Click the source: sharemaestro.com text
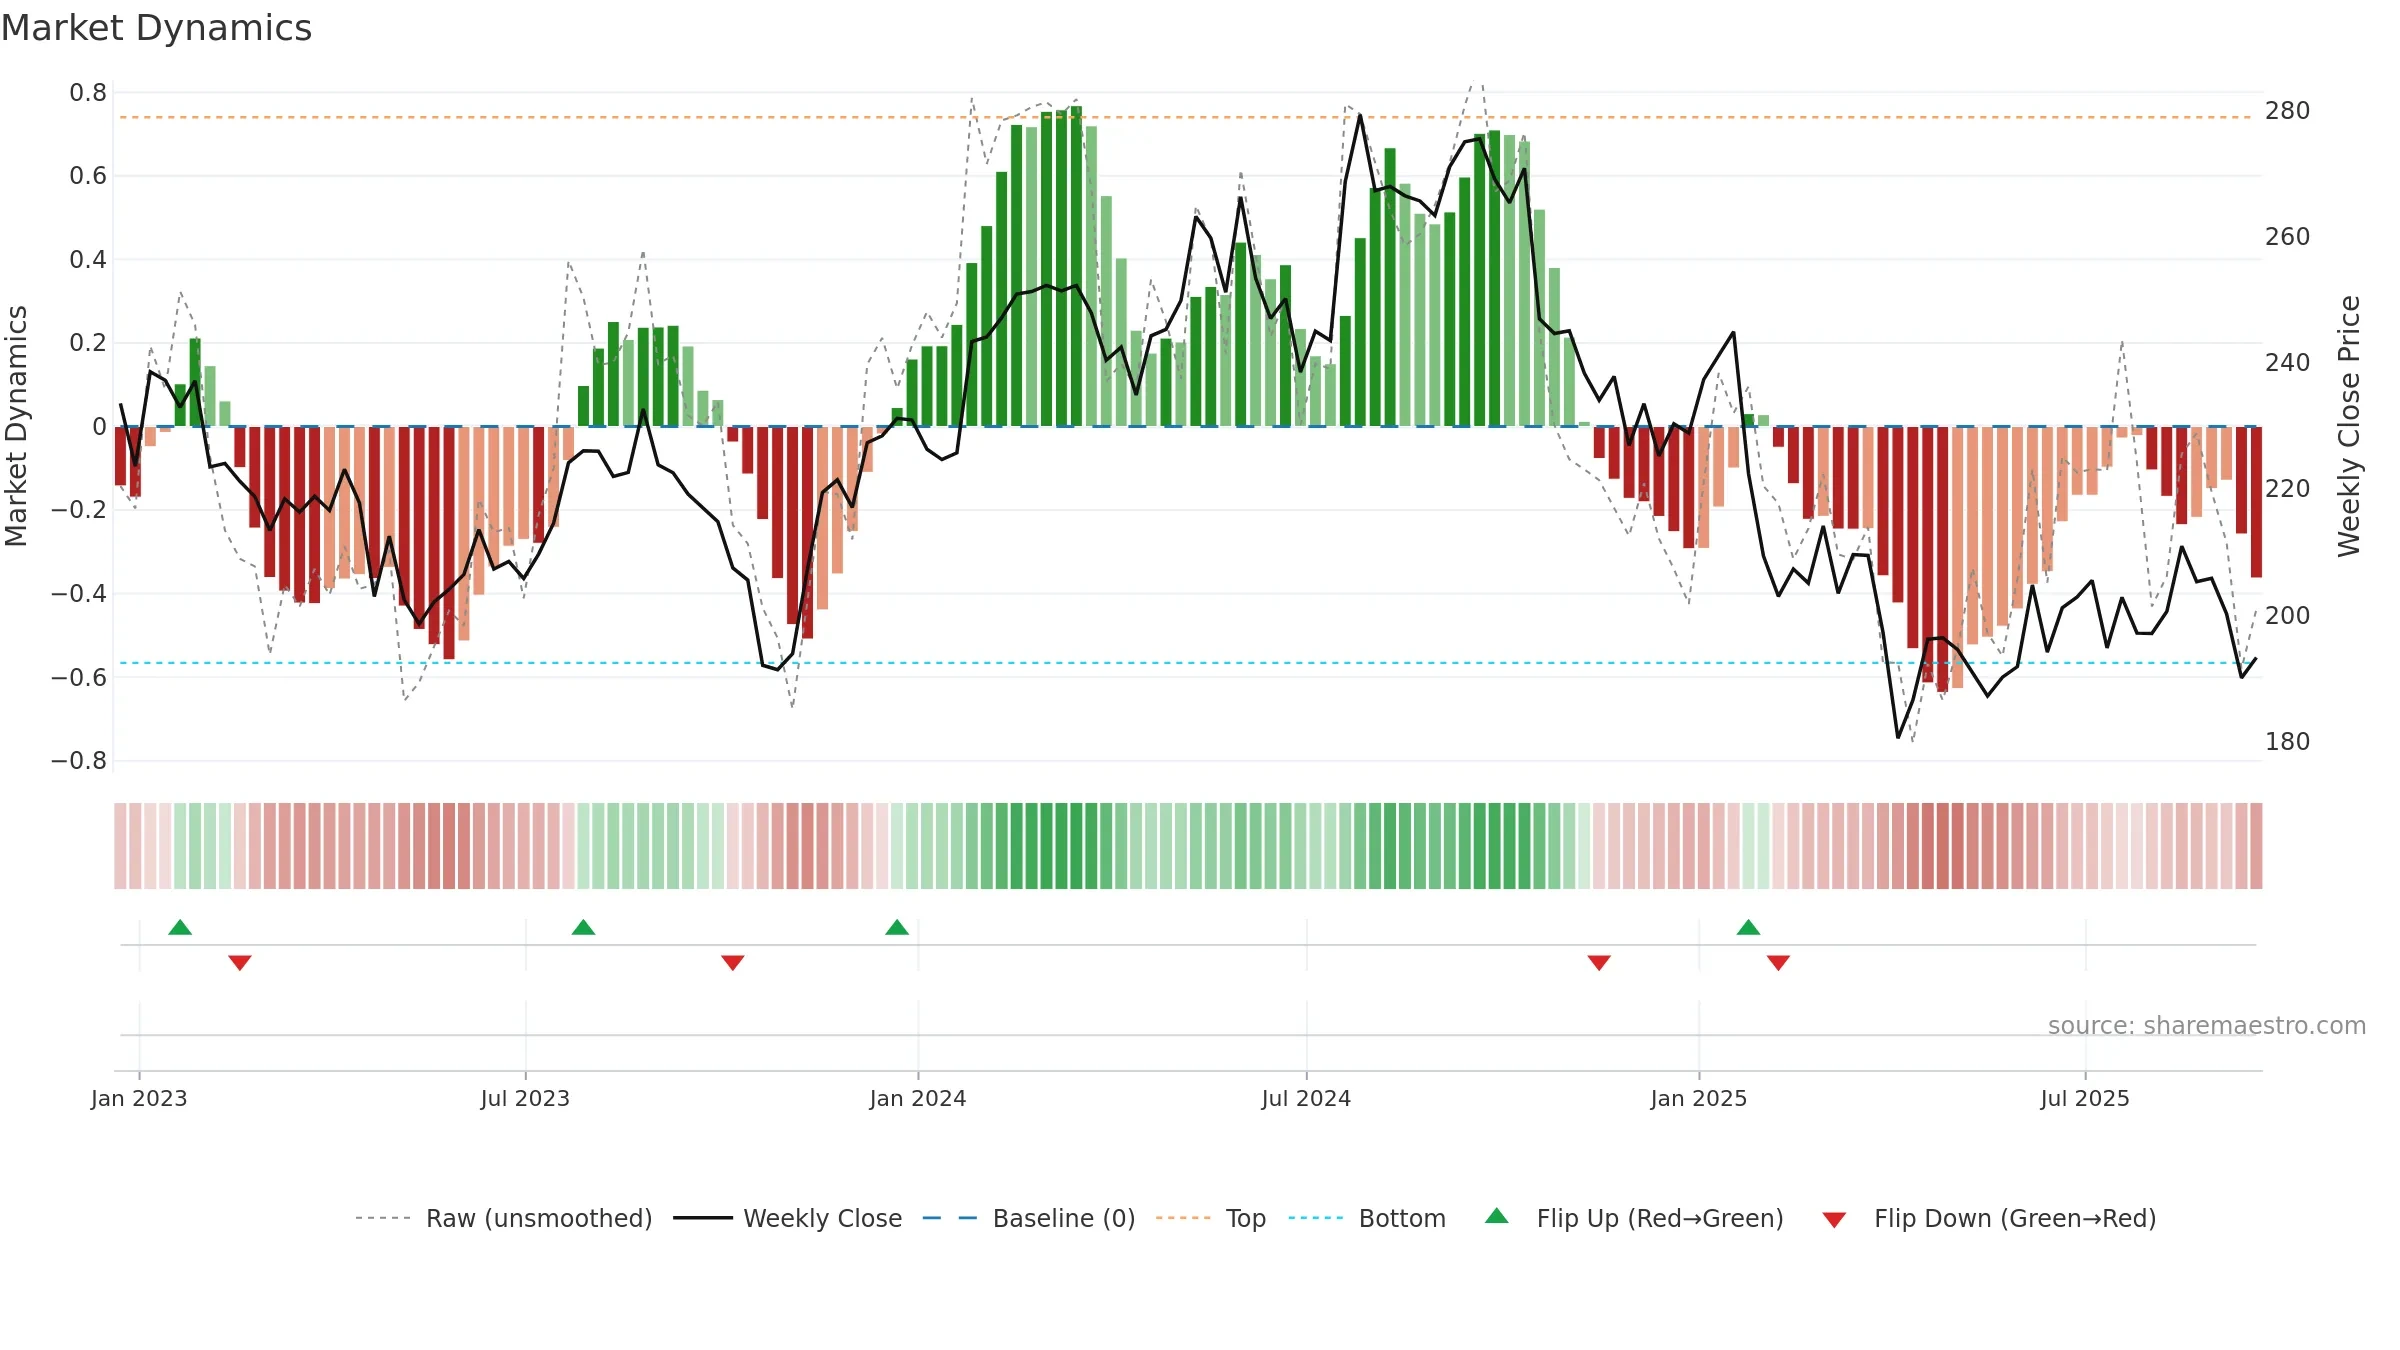The image size is (2400, 1350). point(2207,1025)
